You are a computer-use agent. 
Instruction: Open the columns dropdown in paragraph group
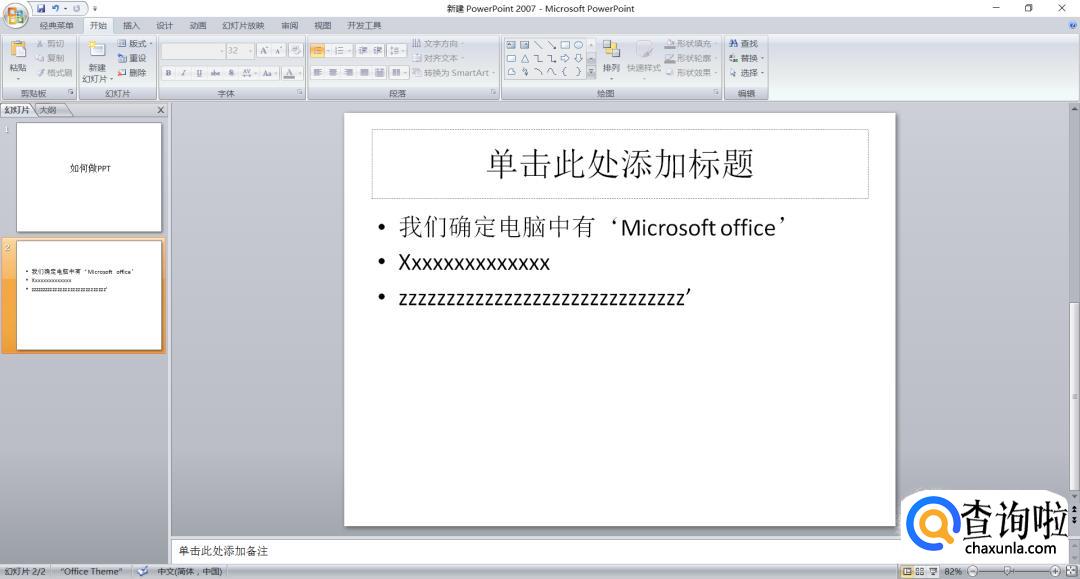click(x=399, y=72)
